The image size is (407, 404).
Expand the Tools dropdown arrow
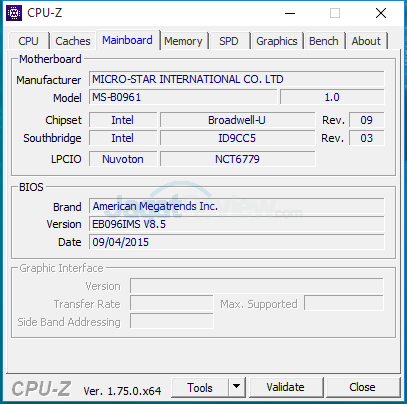pos(237,387)
